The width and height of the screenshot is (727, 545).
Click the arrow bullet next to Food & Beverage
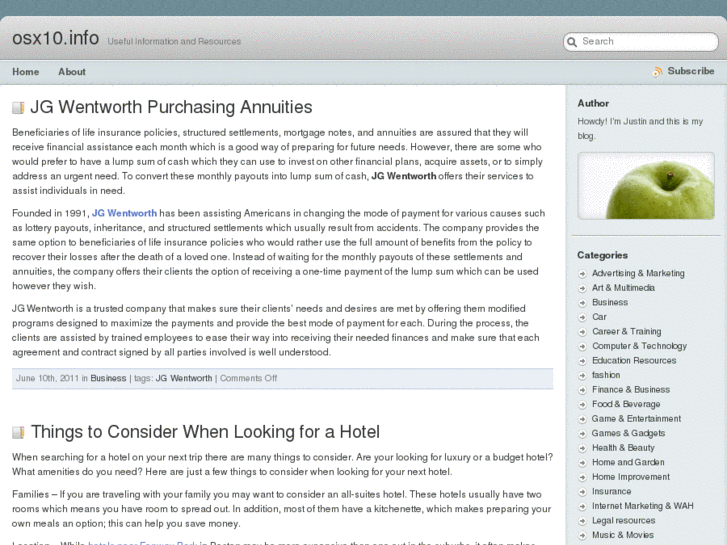click(x=582, y=404)
